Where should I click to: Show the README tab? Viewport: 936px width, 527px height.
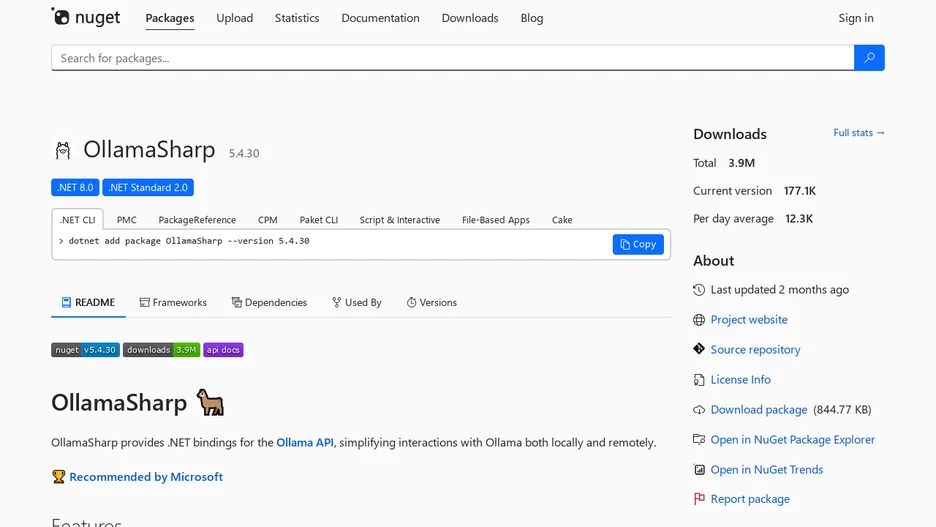pos(88,303)
